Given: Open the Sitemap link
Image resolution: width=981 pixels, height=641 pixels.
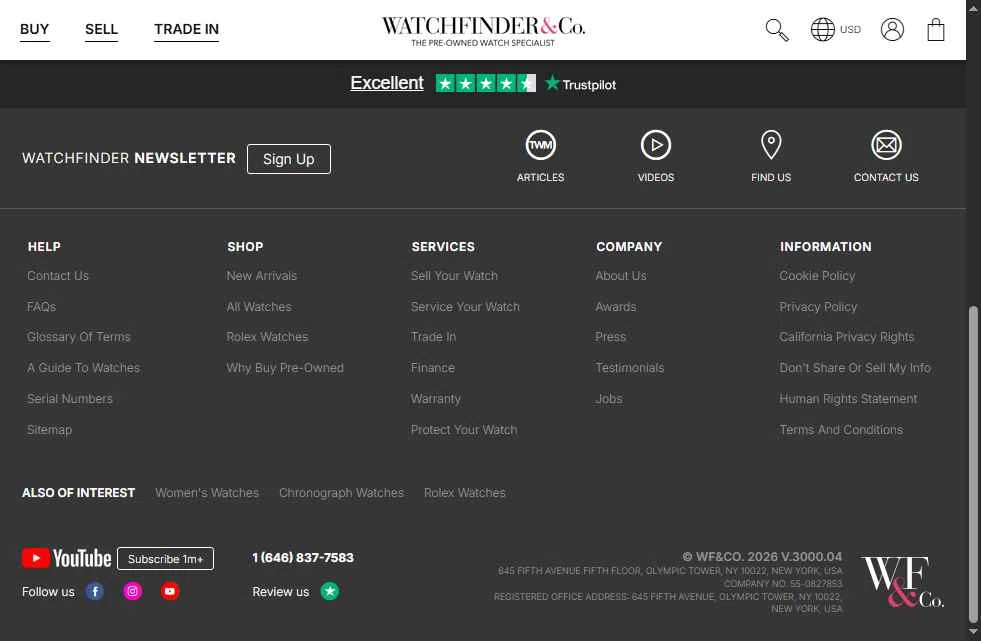Looking at the screenshot, I should 49,430.
